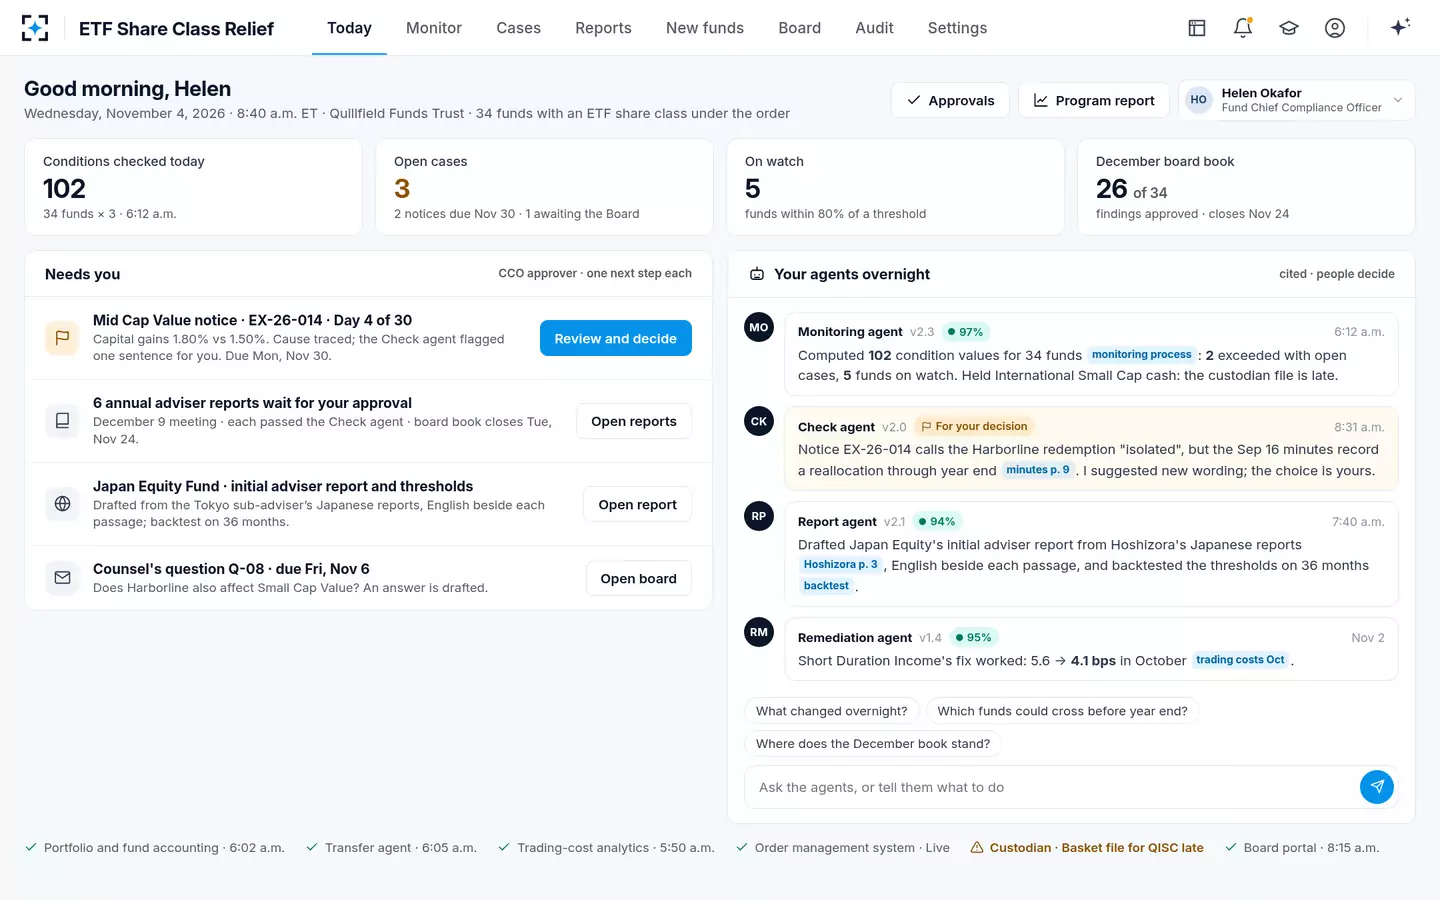Screen dimensions: 1440x900
Task: Open the graduation cap help icon
Action: pyautogui.click(x=1289, y=28)
